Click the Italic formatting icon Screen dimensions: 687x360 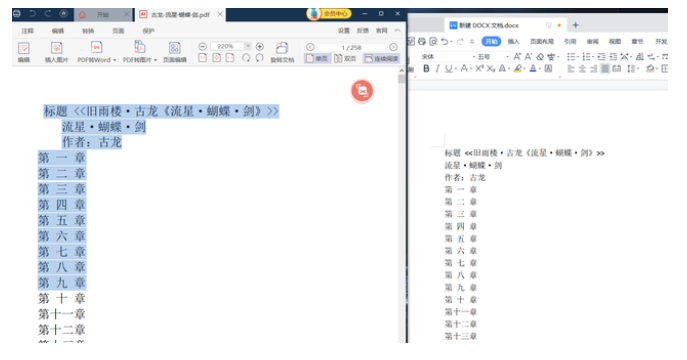437,69
